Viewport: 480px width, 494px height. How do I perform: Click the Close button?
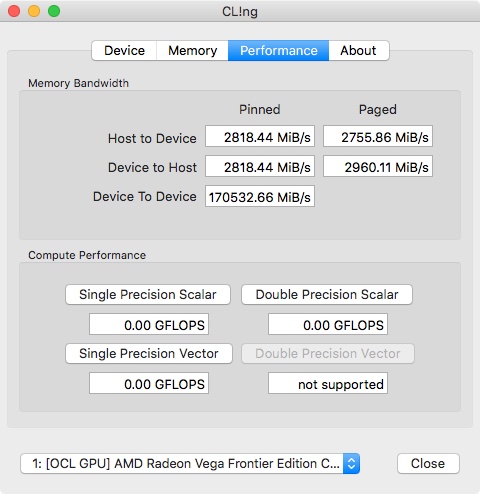tap(428, 463)
